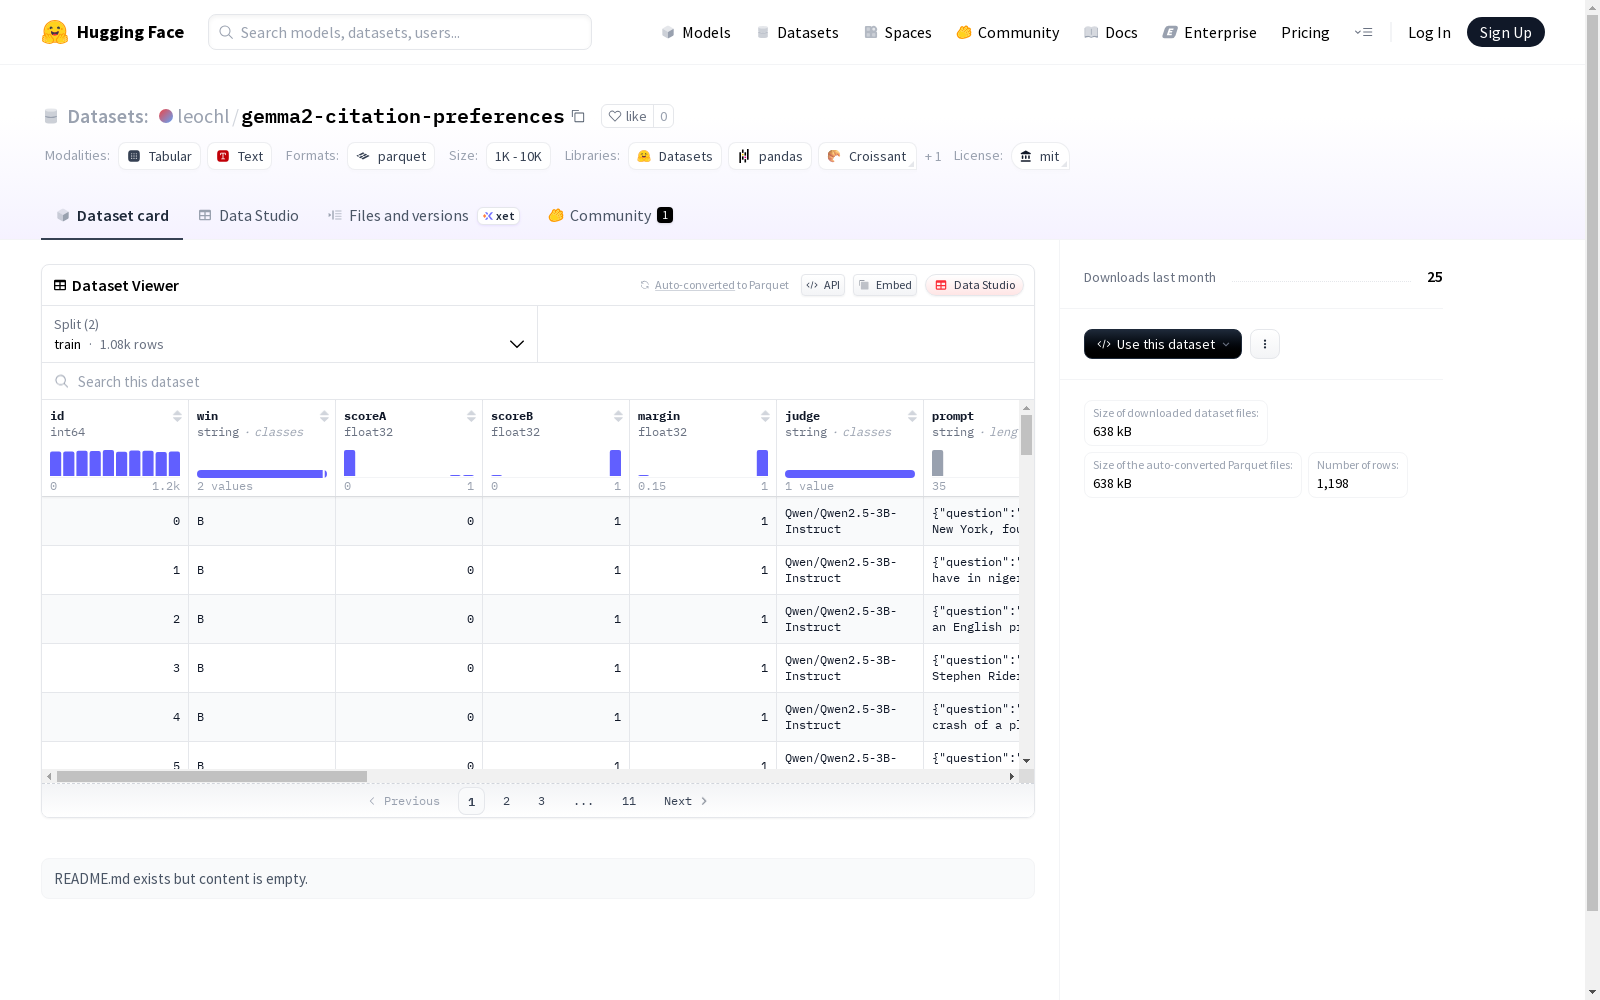Open Enterprise in top navigation
This screenshot has height=1000, width=1600.
(1210, 32)
